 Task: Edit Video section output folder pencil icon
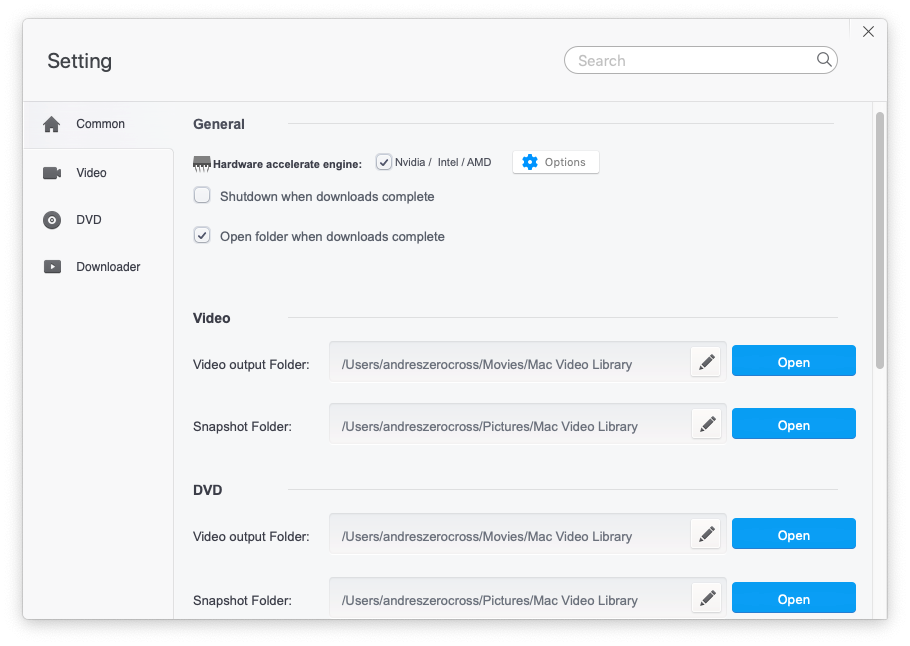point(706,362)
